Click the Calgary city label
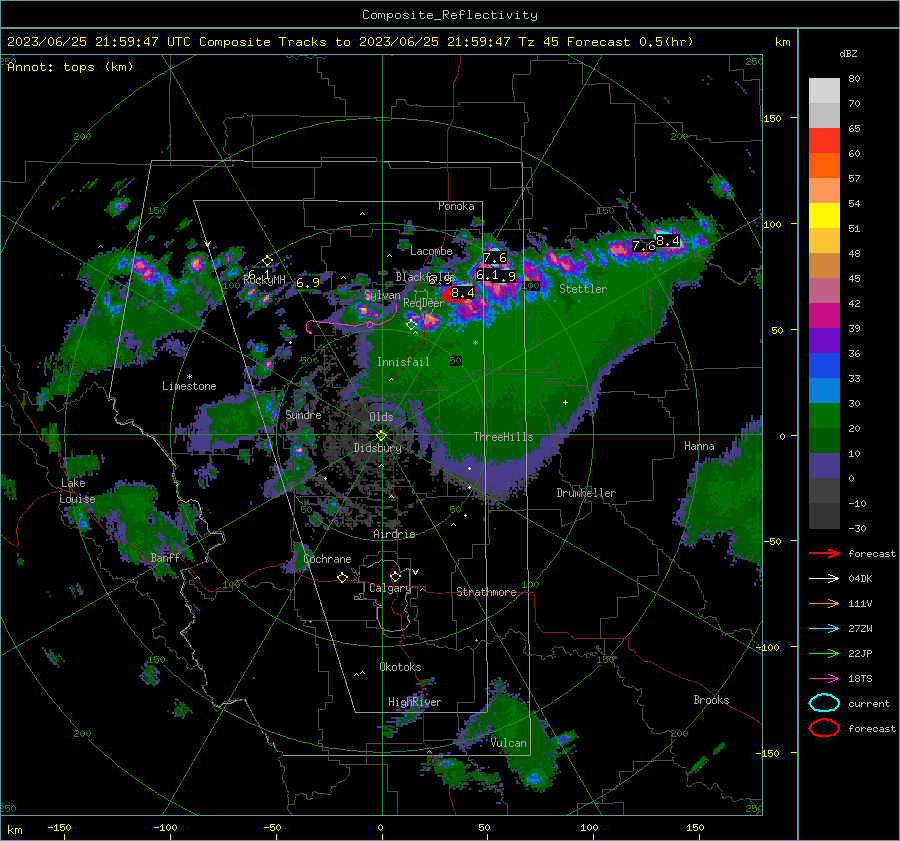The width and height of the screenshot is (900, 841). coord(390,588)
